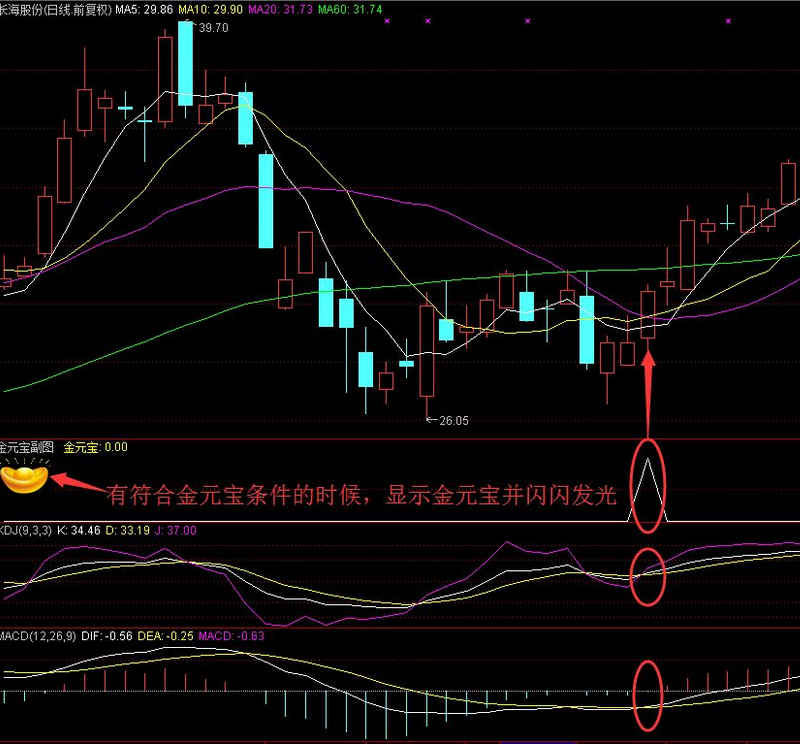The width and height of the screenshot is (800, 744).
Task: Select the 长海股份(日线,前复权) chart title
Action: [x=55, y=9]
